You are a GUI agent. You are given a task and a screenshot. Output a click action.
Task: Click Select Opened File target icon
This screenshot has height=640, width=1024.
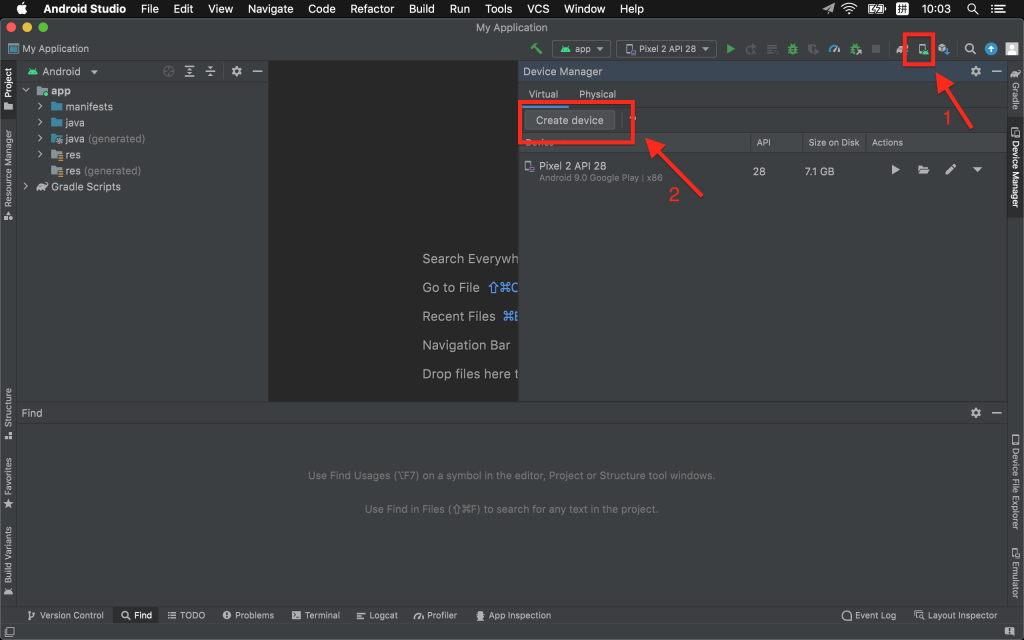point(168,71)
